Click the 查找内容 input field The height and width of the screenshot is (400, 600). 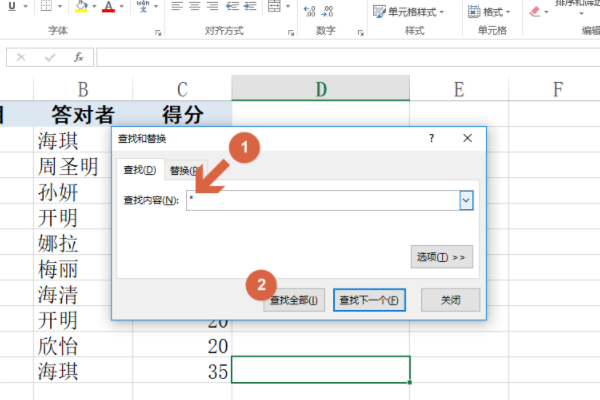[322, 200]
